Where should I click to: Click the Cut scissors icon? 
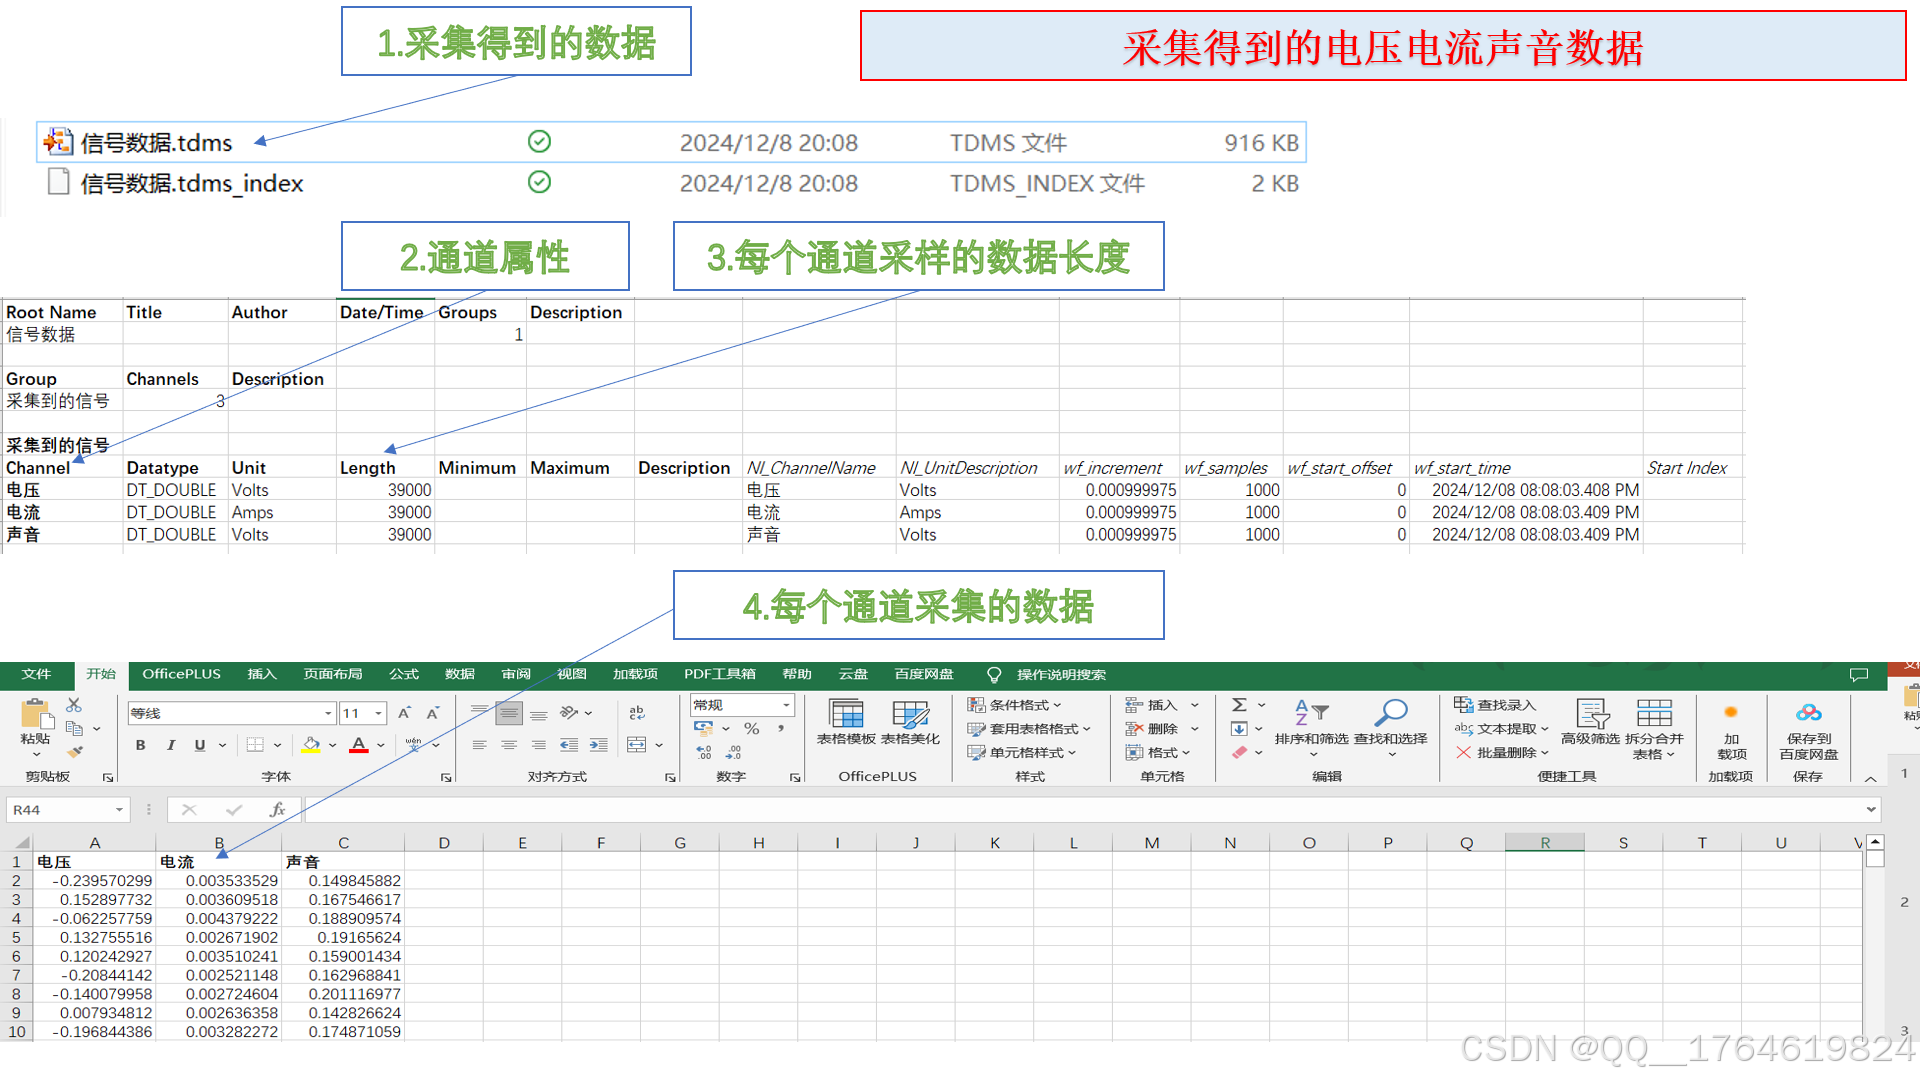point(74,705)
